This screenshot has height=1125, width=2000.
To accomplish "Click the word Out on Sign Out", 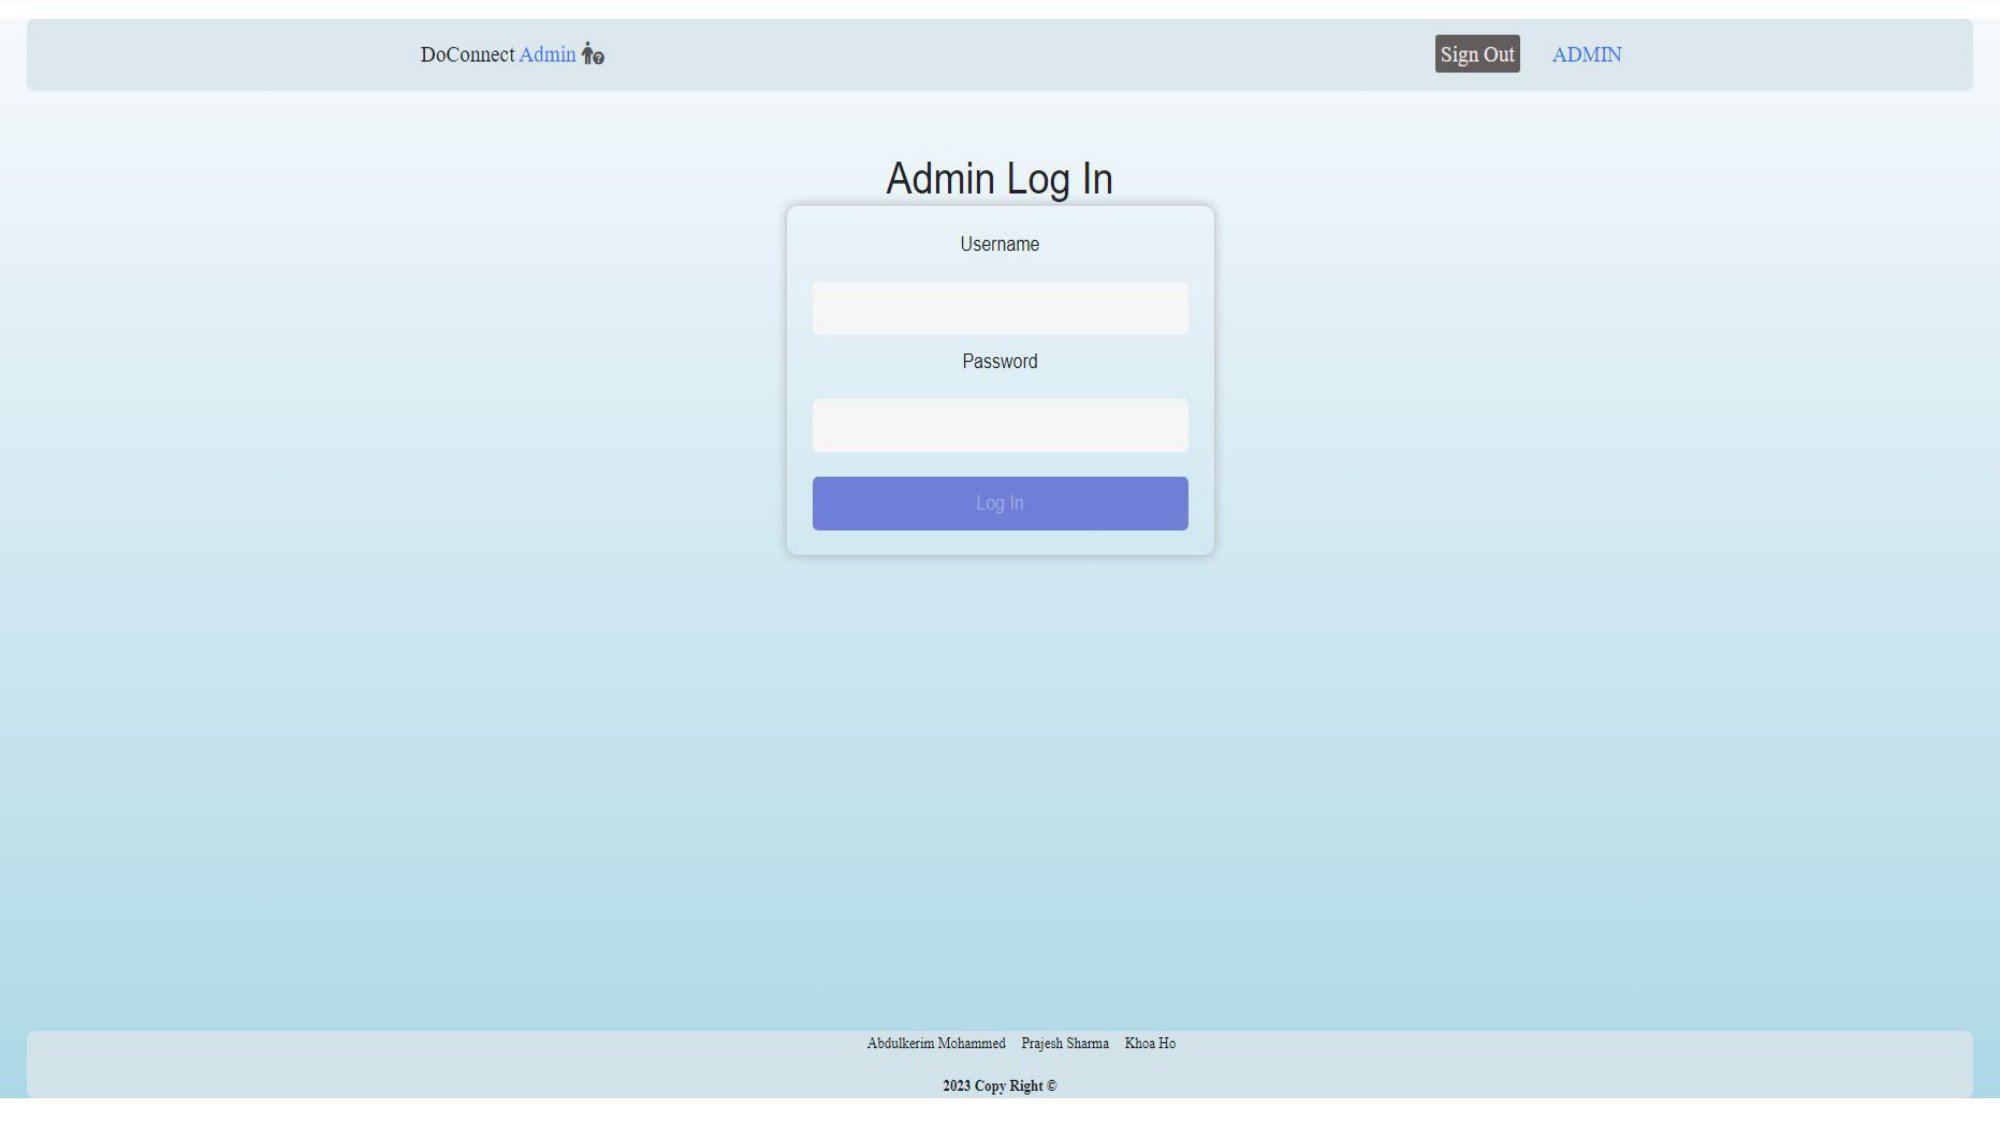I will click(1498, 55).
